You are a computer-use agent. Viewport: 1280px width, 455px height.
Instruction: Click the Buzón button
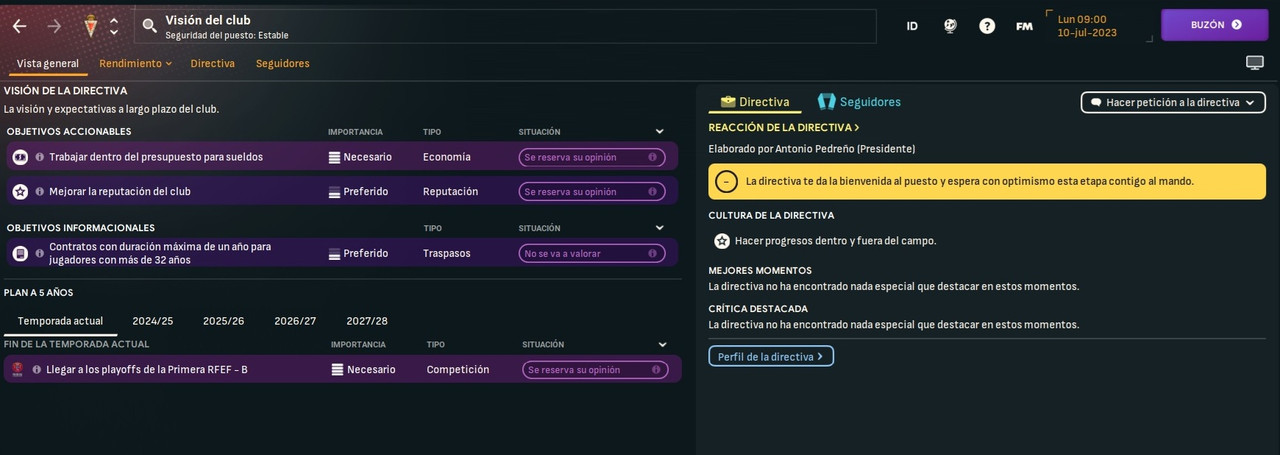[1215, 25]
